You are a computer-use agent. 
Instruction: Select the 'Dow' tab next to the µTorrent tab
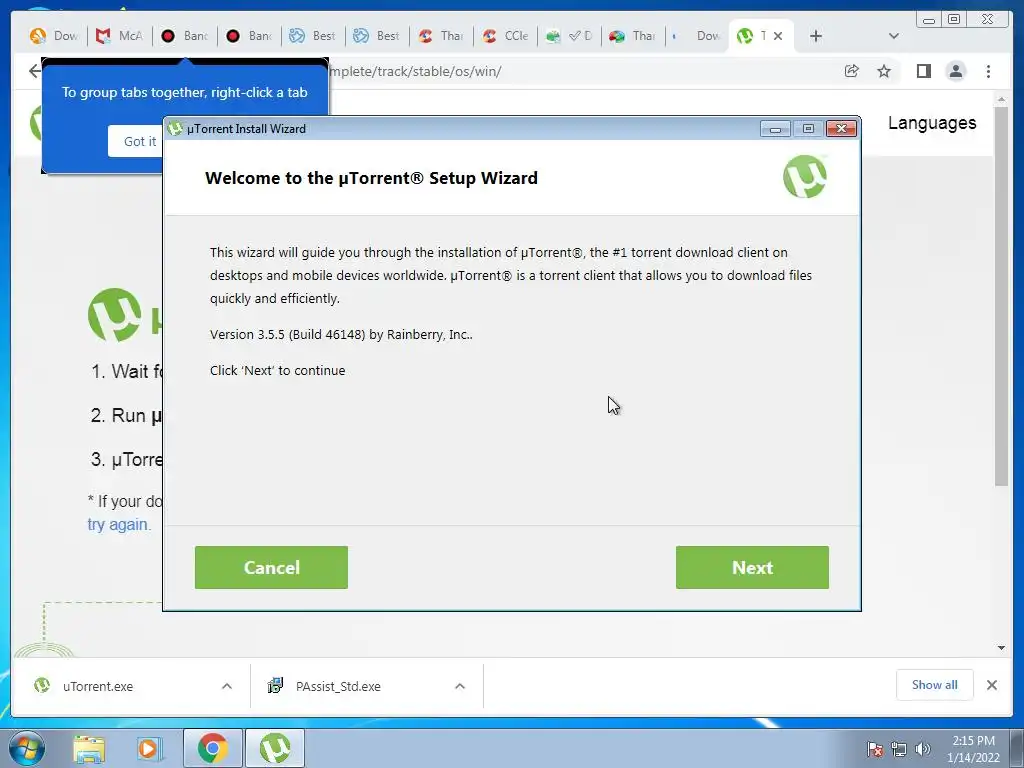coord(697,36)
